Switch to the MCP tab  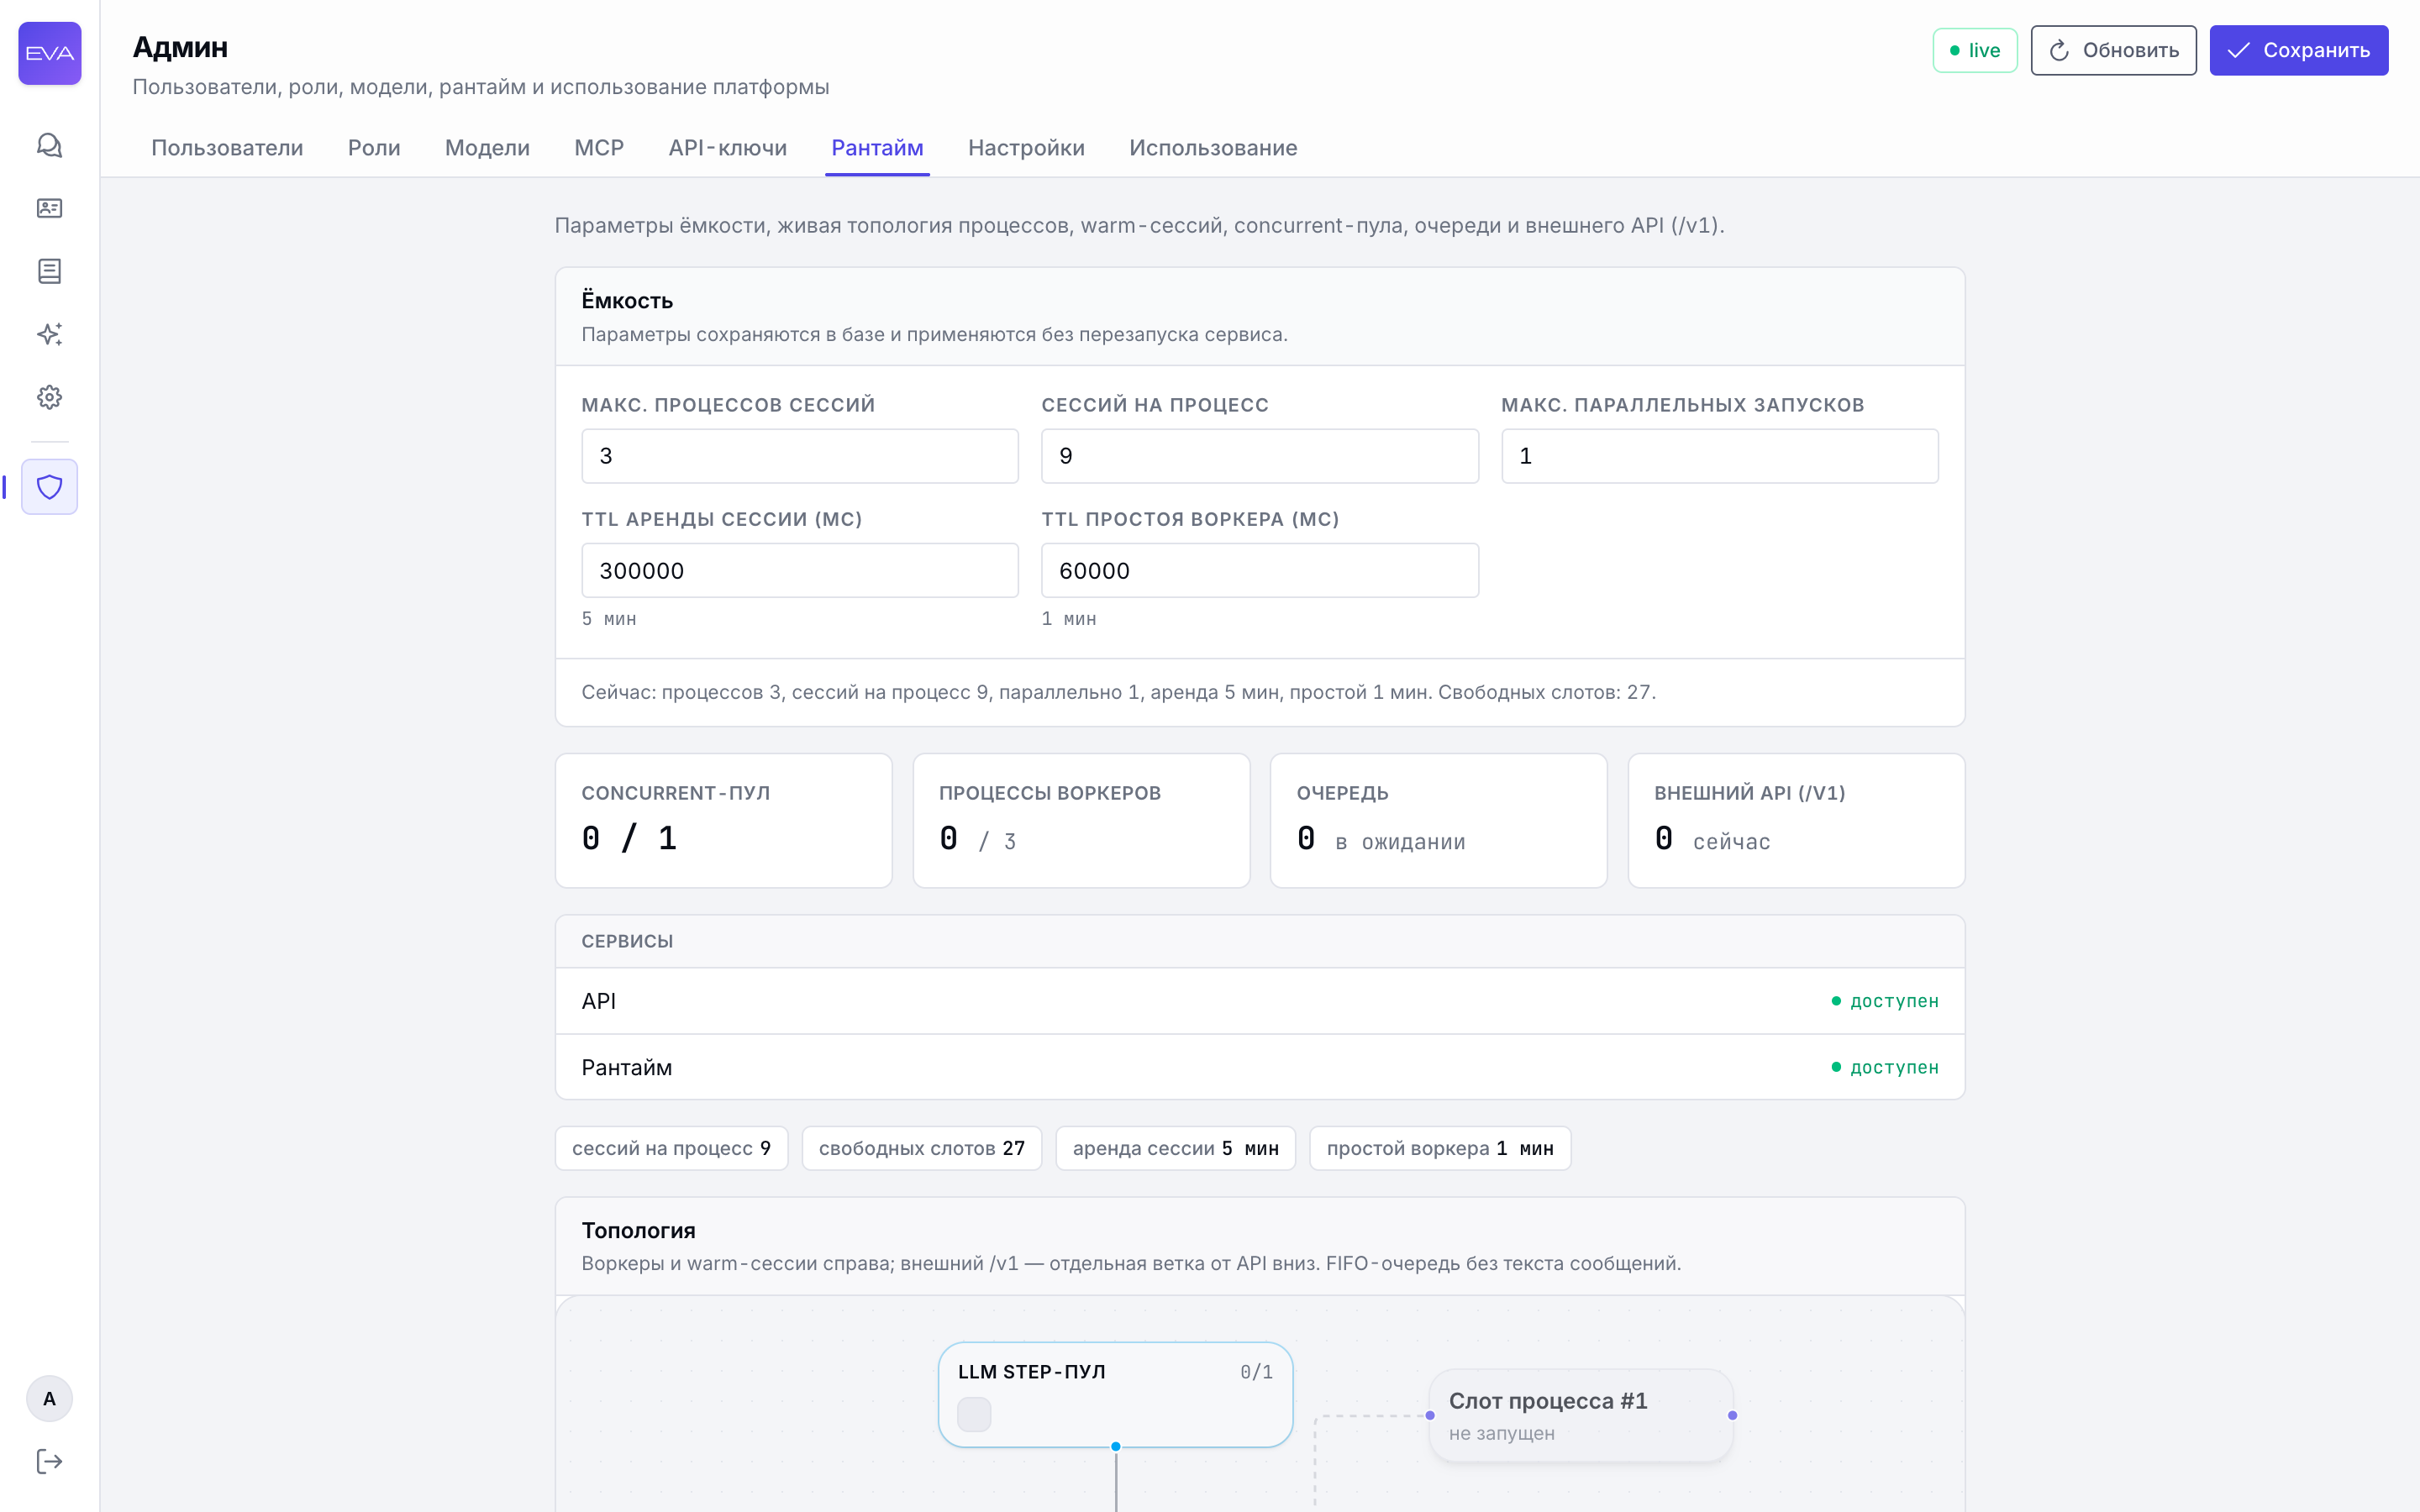599,148
